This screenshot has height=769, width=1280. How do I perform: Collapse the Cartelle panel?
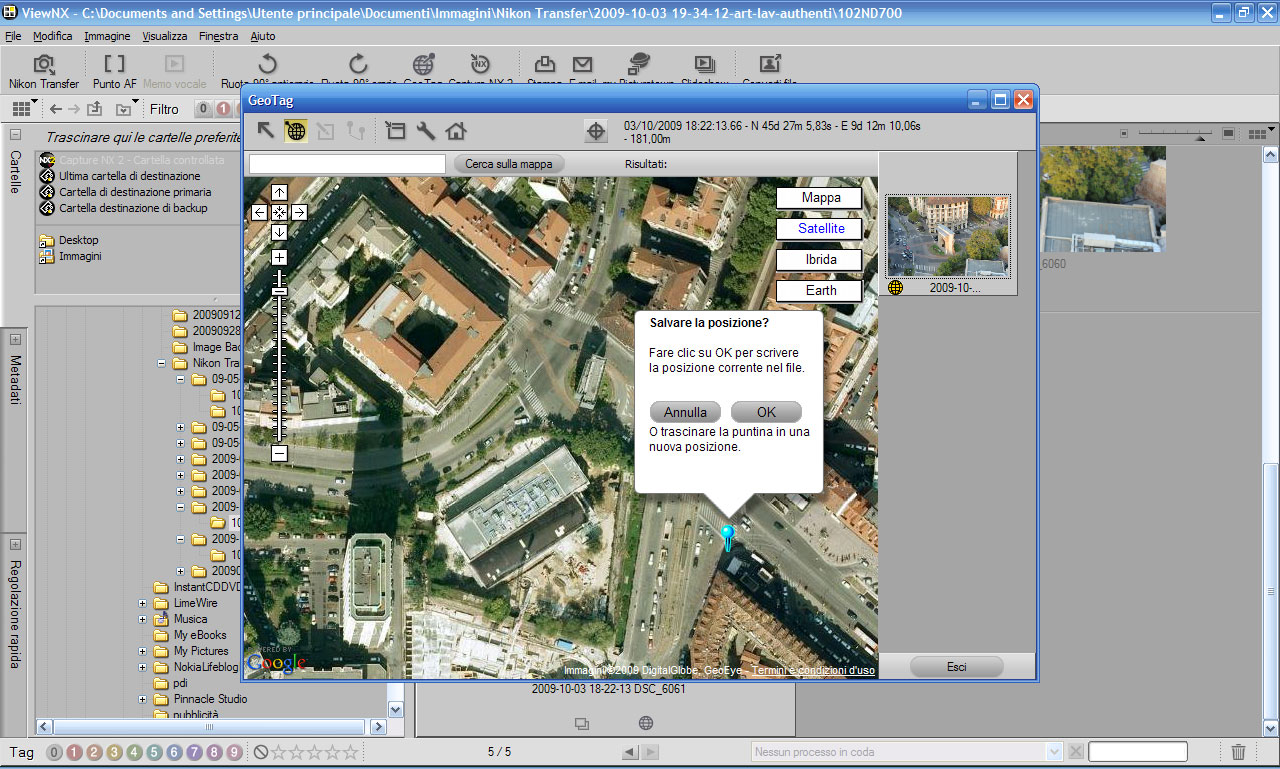pyautogui.click(x=15, y=134)
